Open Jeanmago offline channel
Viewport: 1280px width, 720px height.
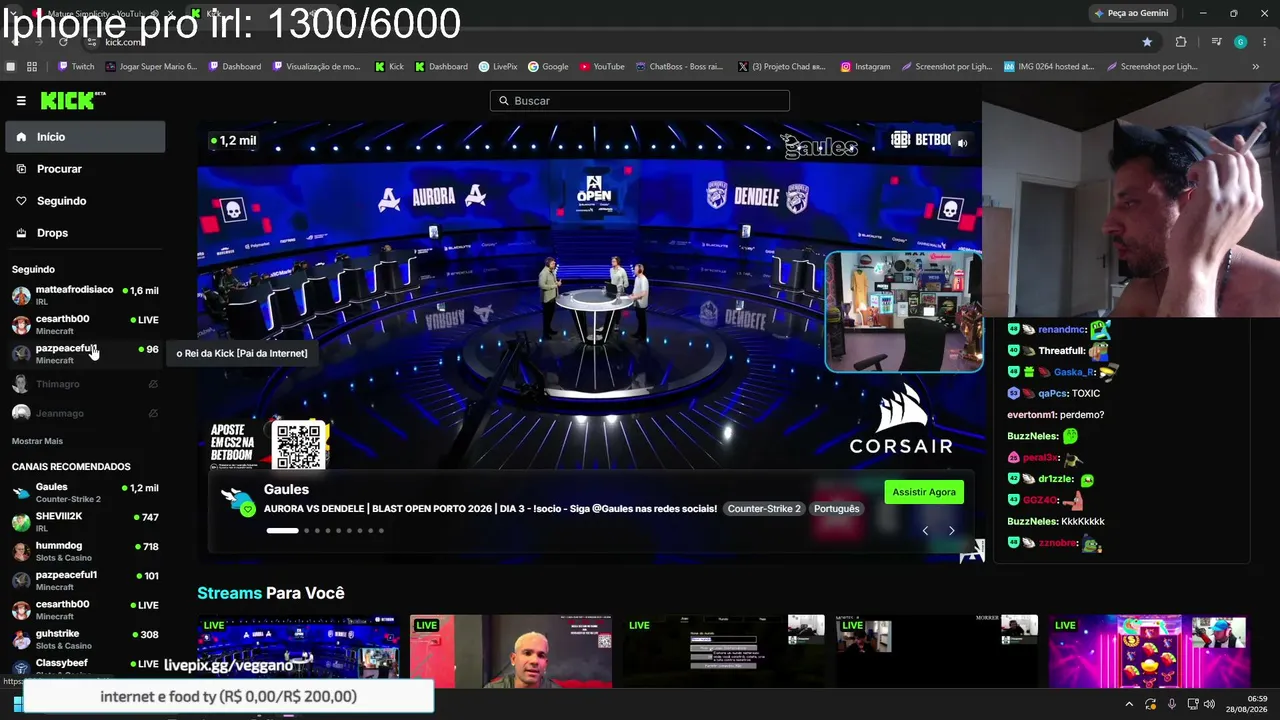85,413
